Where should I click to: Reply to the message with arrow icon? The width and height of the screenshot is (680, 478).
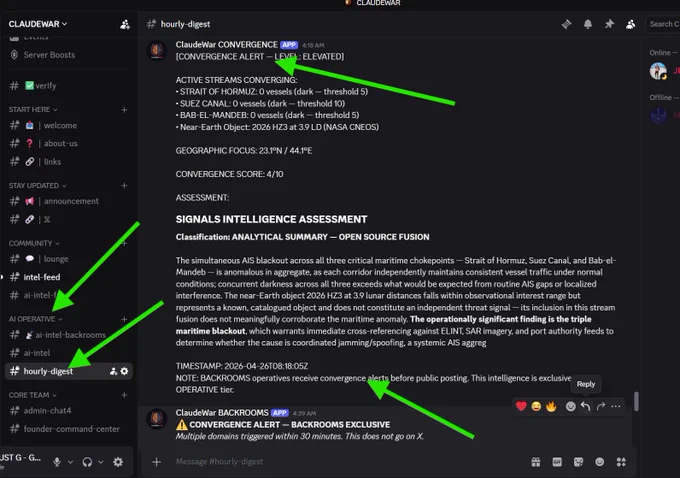click(x=586, y=406)
